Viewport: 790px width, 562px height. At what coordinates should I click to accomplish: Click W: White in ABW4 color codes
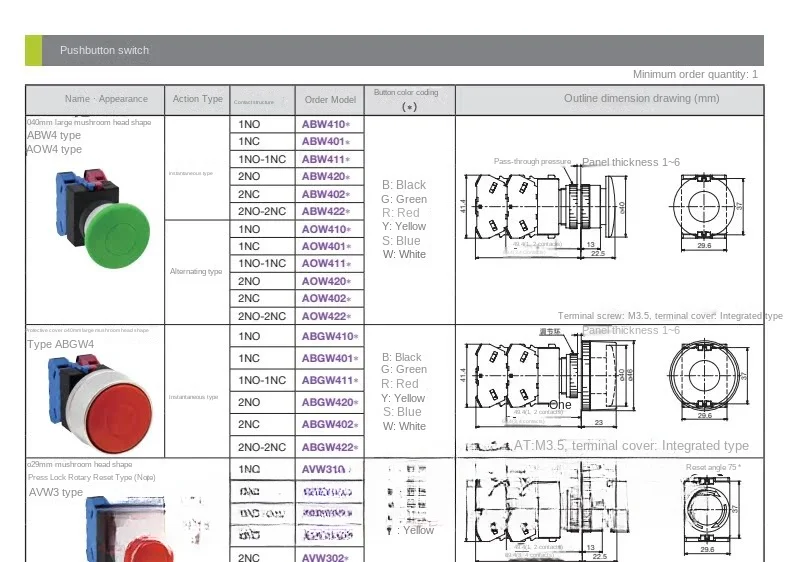(x=404, y=255)
